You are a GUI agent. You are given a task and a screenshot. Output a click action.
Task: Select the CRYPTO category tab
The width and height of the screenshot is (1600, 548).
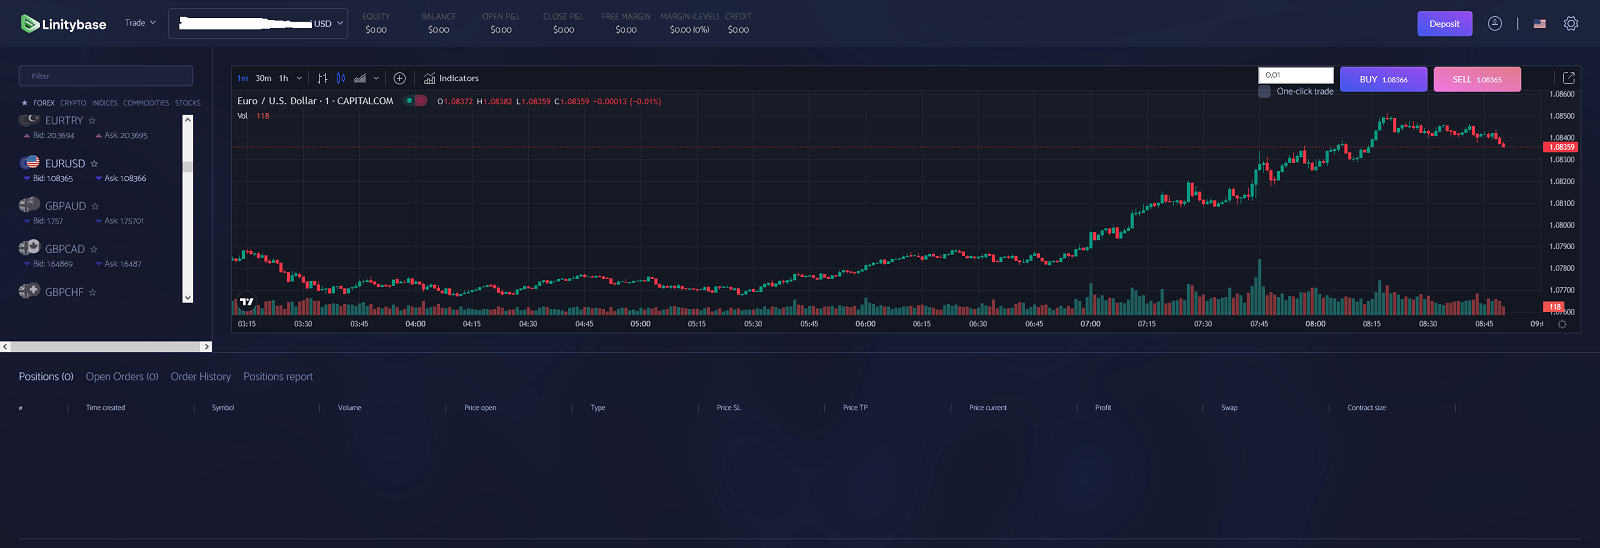(73, 103)
